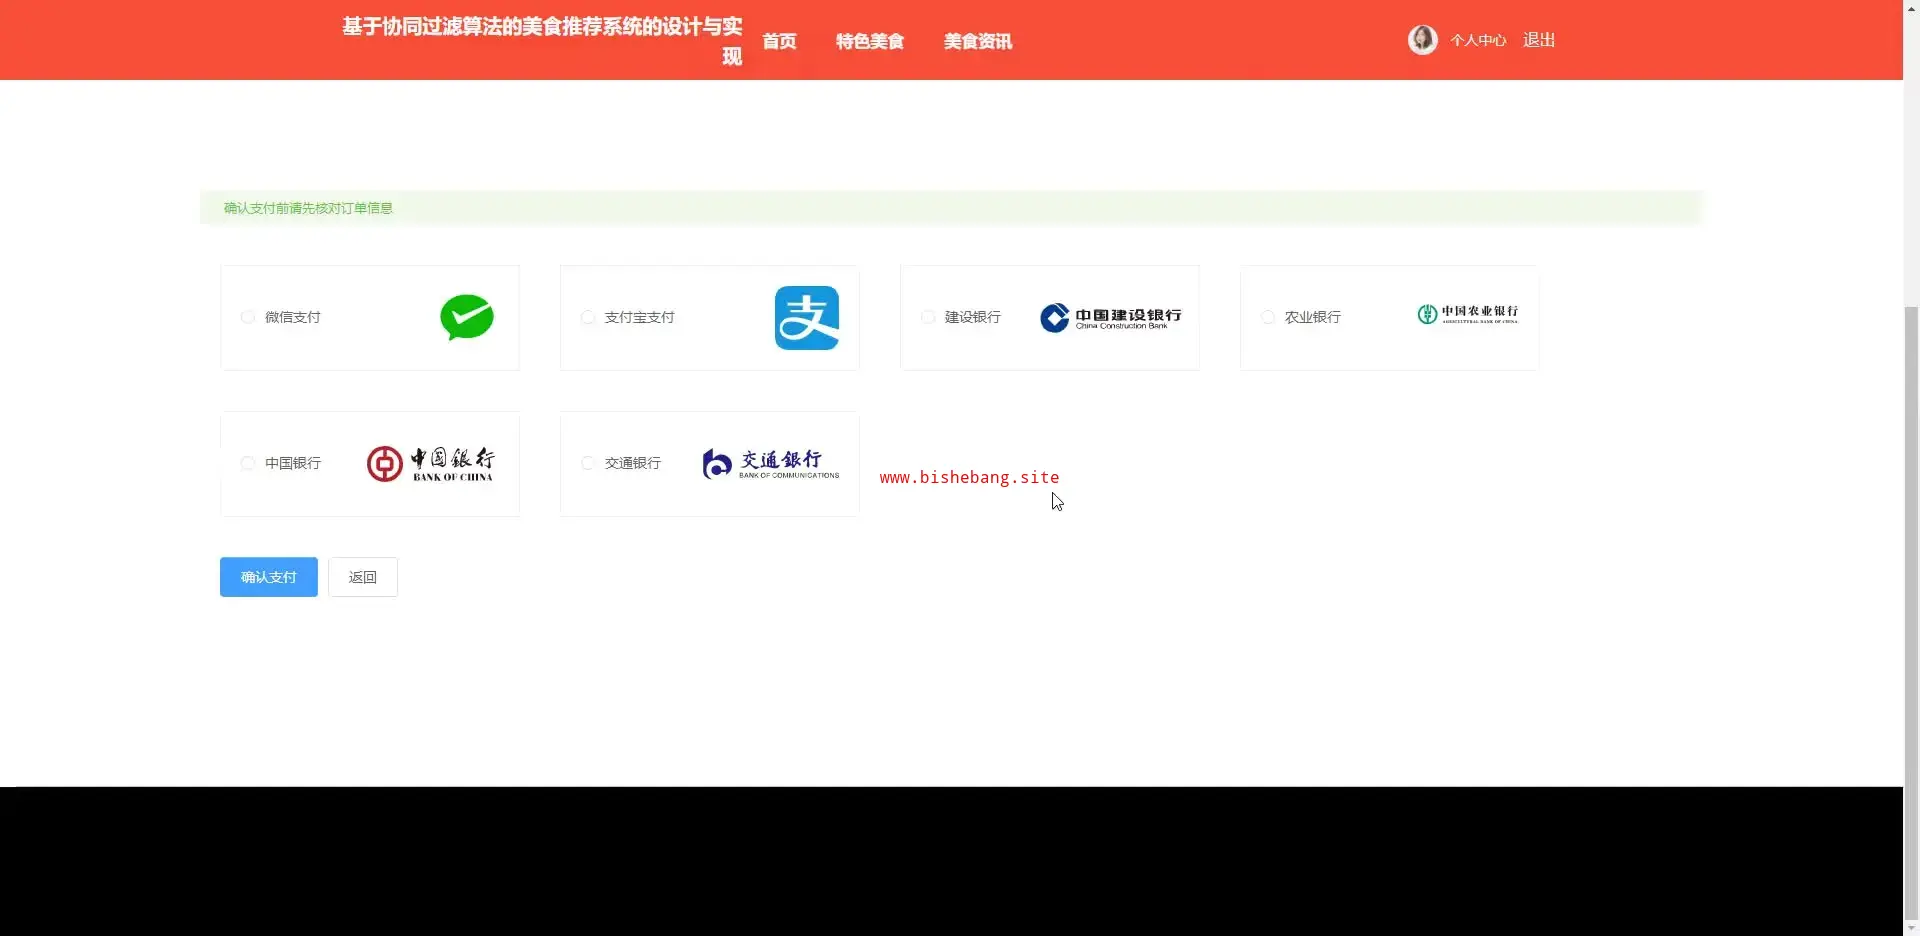Choose the 建设银行 radio option

point(928,317)
